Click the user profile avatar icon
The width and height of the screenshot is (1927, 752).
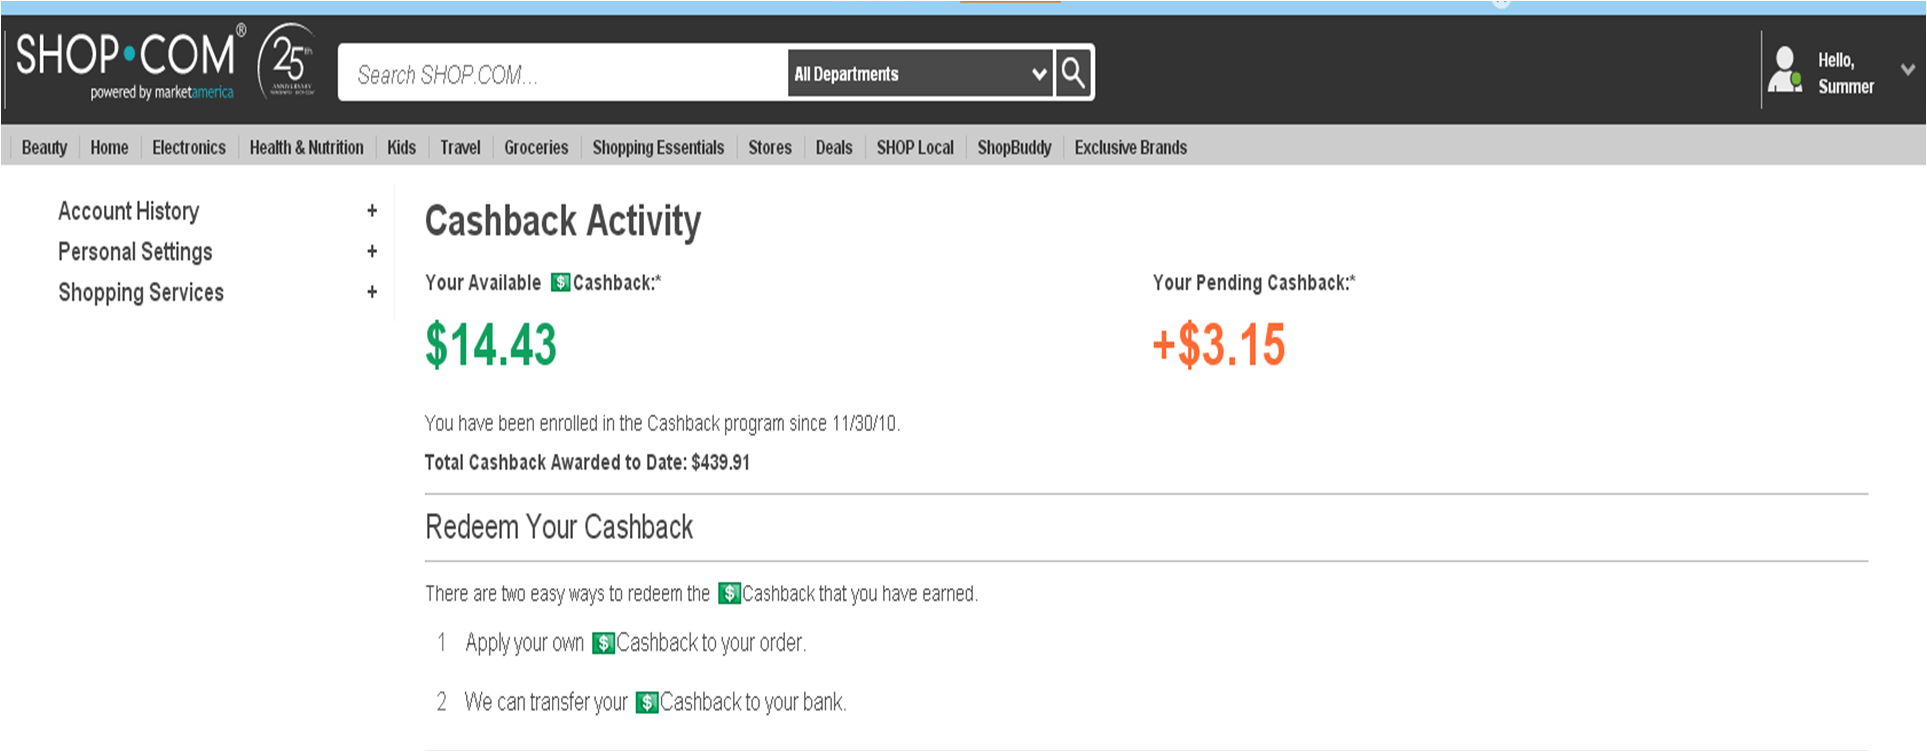pyautogui.click(x=1785, y=71)
